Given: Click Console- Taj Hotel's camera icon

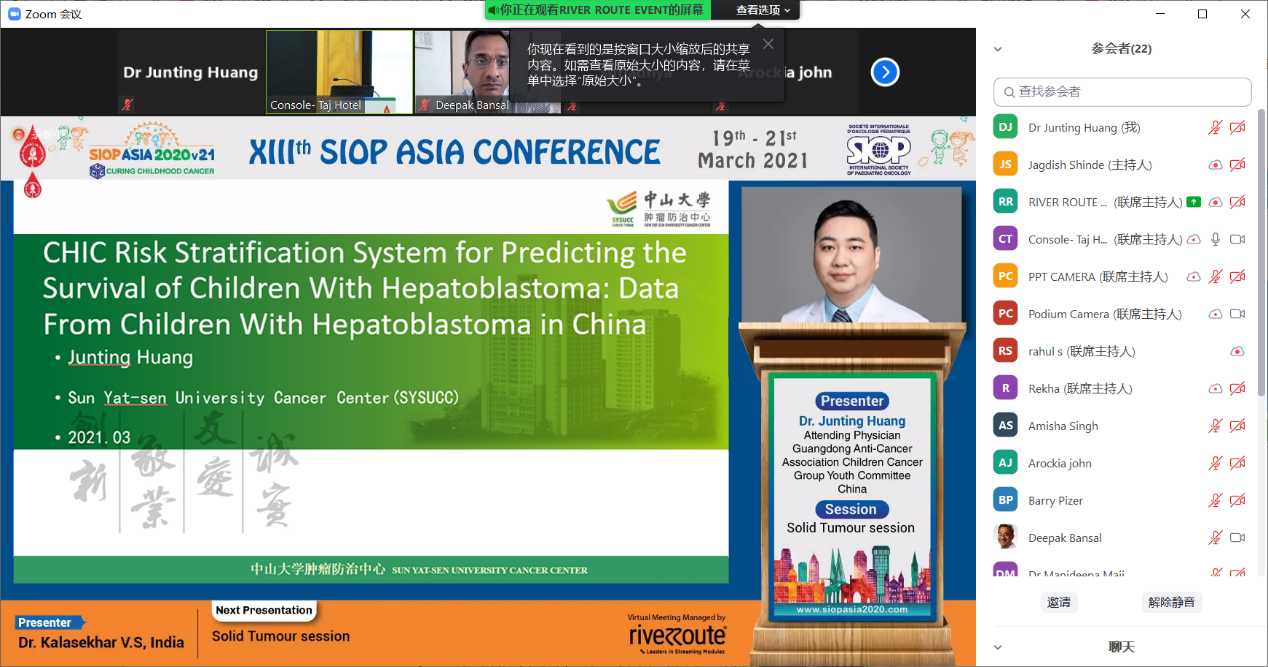Looking at the screenshot, I should coord(1237,239).
